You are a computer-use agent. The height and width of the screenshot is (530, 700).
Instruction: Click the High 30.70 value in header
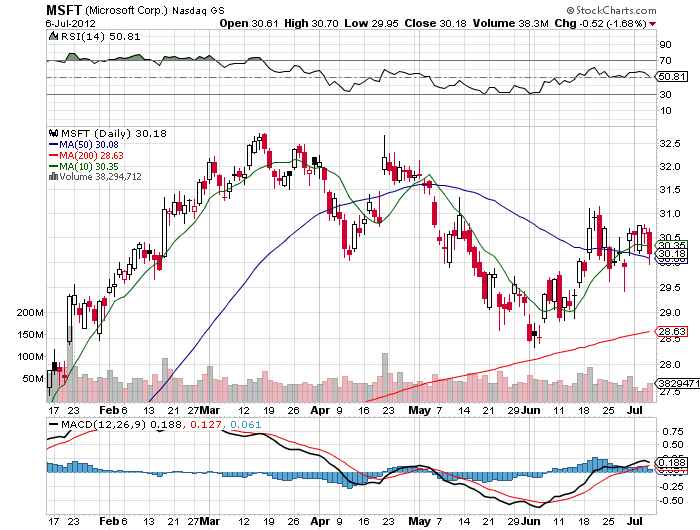point(311,23)
